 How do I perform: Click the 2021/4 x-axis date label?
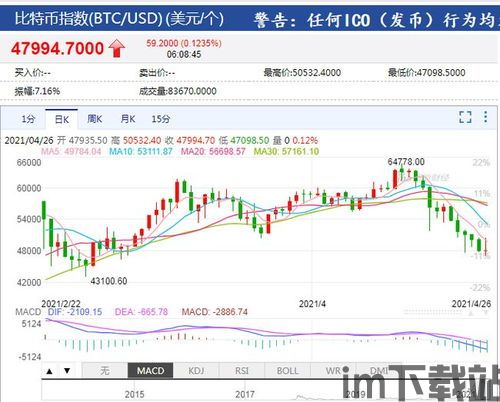click(312, 304)
